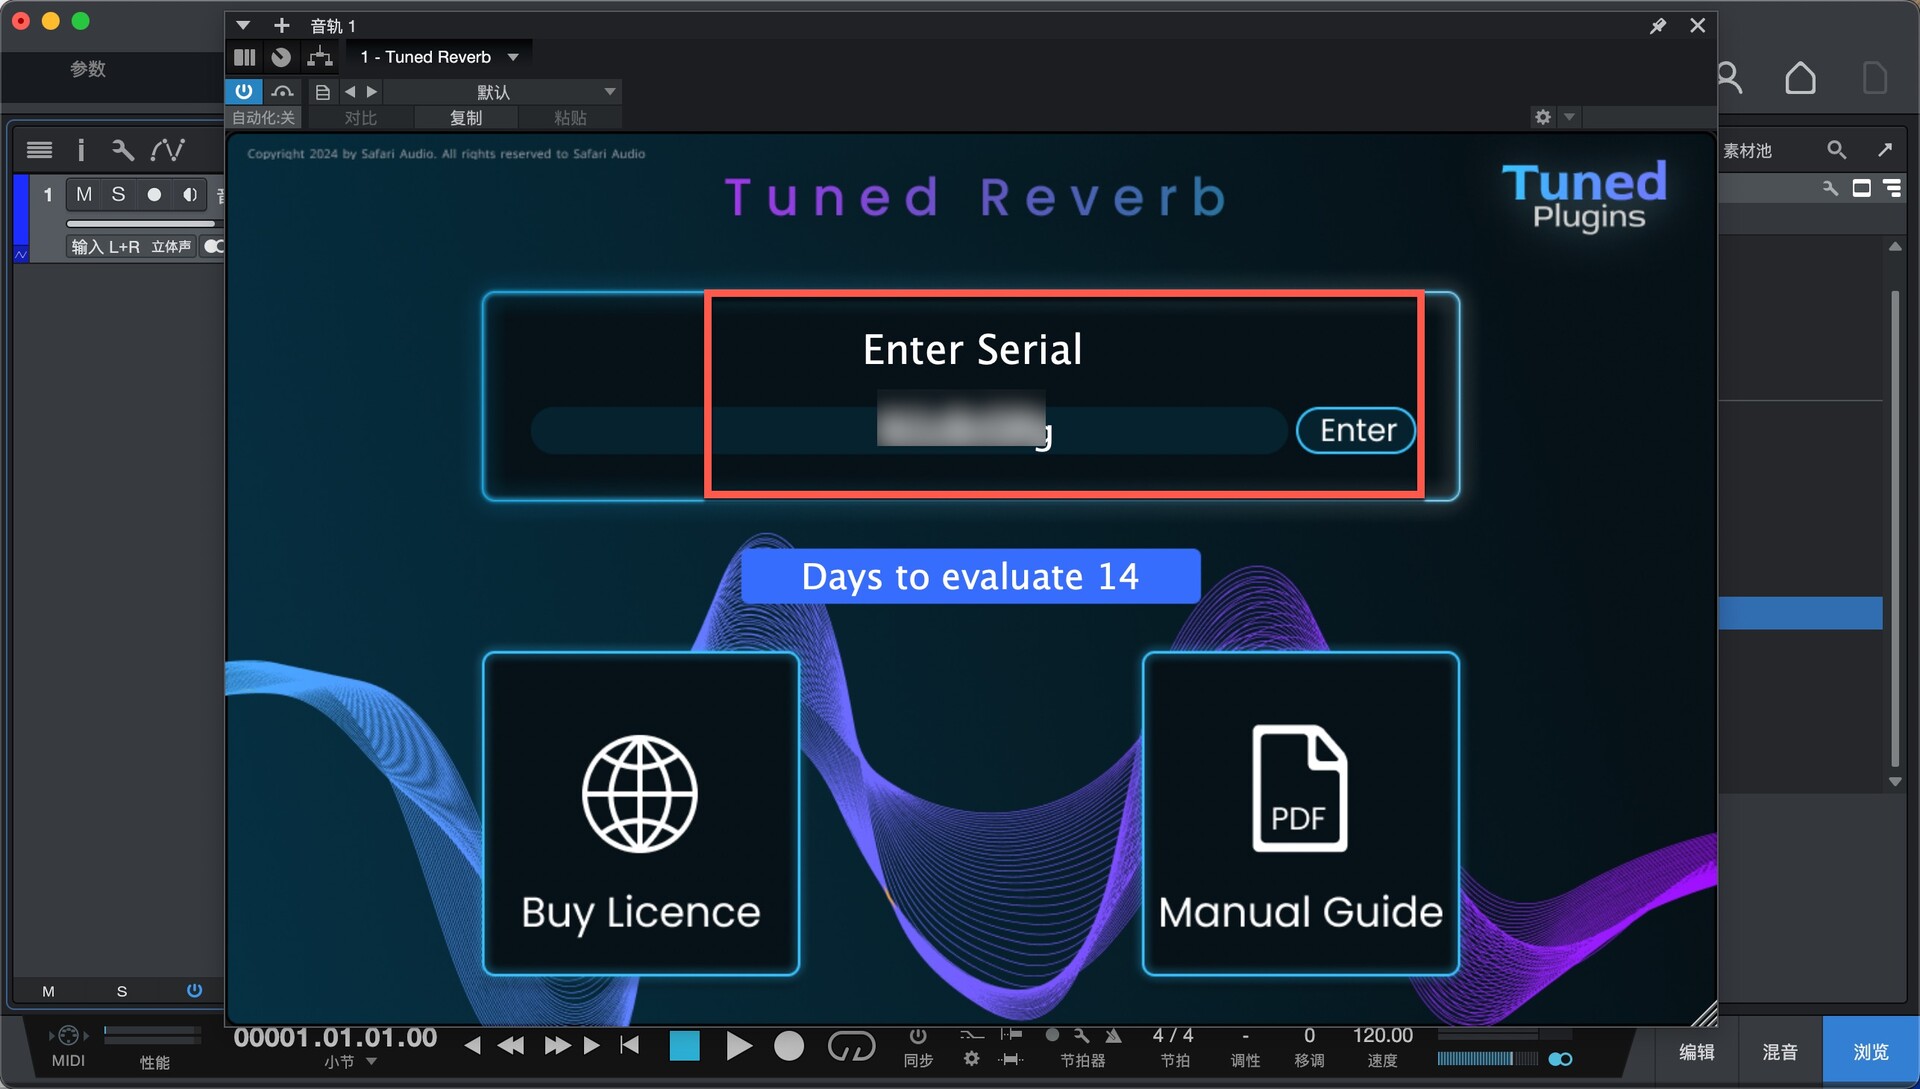Open the Buy Licence card
Image resolution: width=1920 pixels, height=1089 pixels.
click(x=641, y=813)
